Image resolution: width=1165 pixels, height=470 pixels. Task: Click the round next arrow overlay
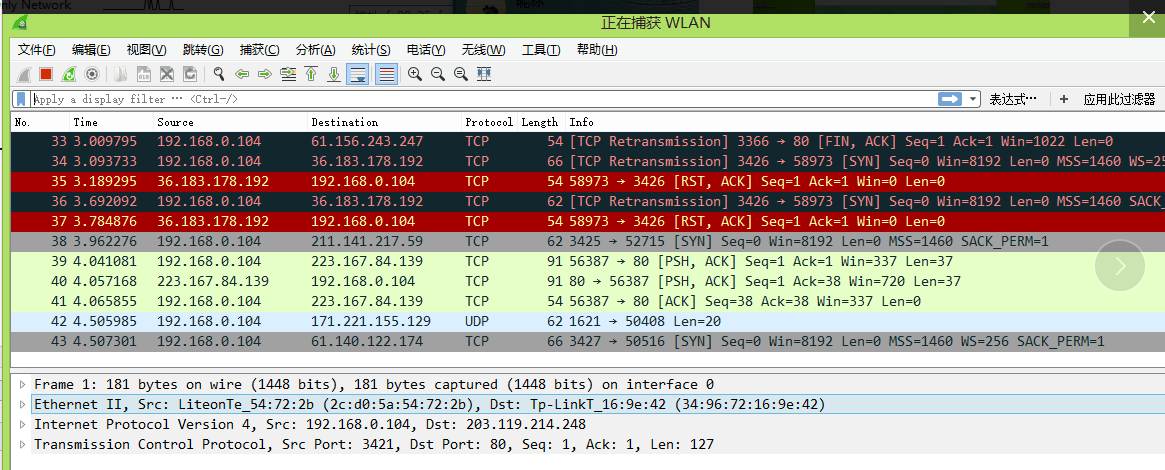coord(1120,265)
